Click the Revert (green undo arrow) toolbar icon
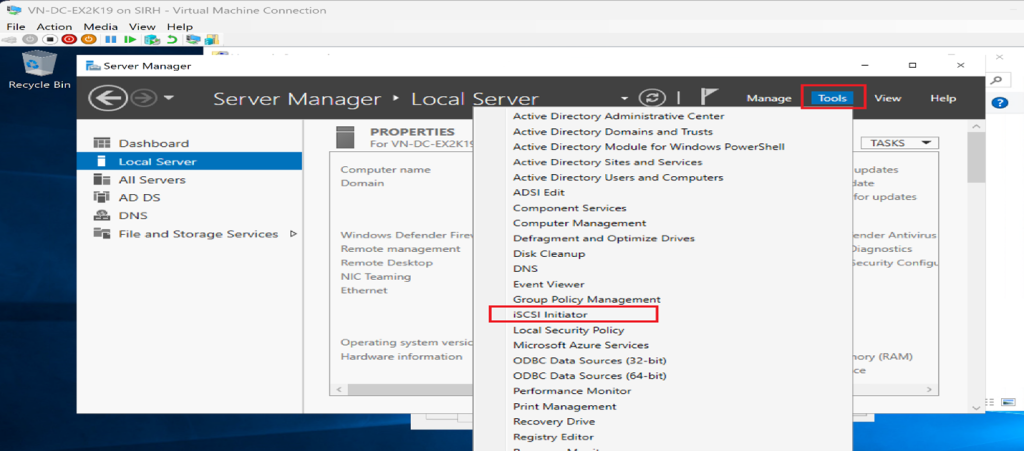The width and height of the screenshot is (1024, 451). [x=172, y=40]
